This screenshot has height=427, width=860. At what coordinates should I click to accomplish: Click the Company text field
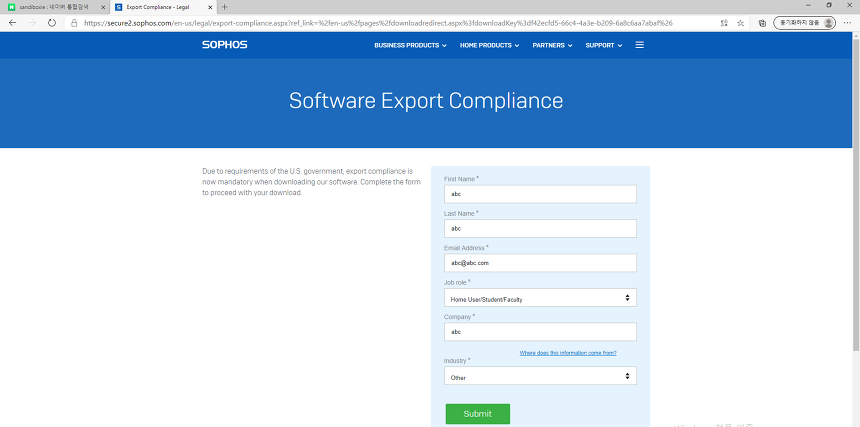coord(540,332)
